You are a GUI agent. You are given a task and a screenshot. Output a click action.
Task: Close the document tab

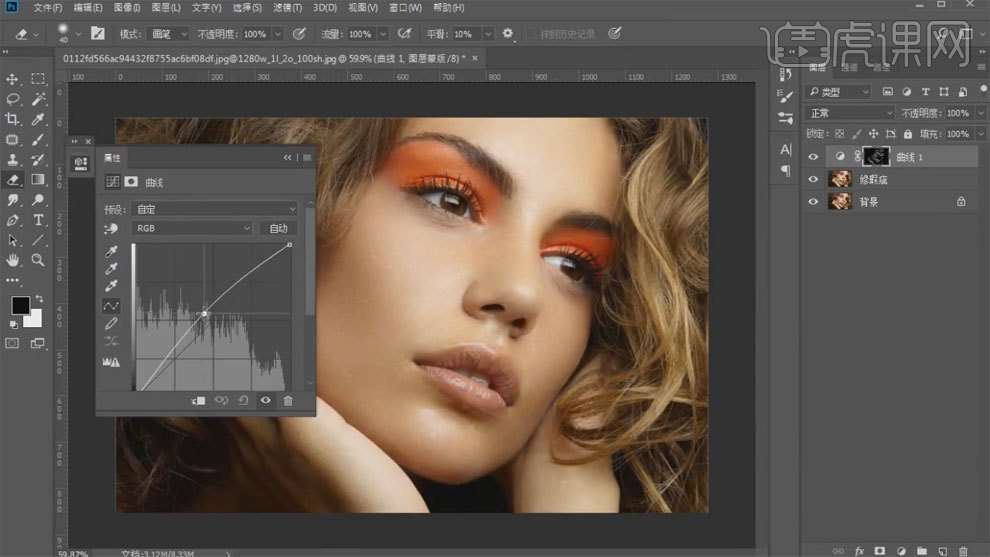pyautogui.click(x=475, y=58)
